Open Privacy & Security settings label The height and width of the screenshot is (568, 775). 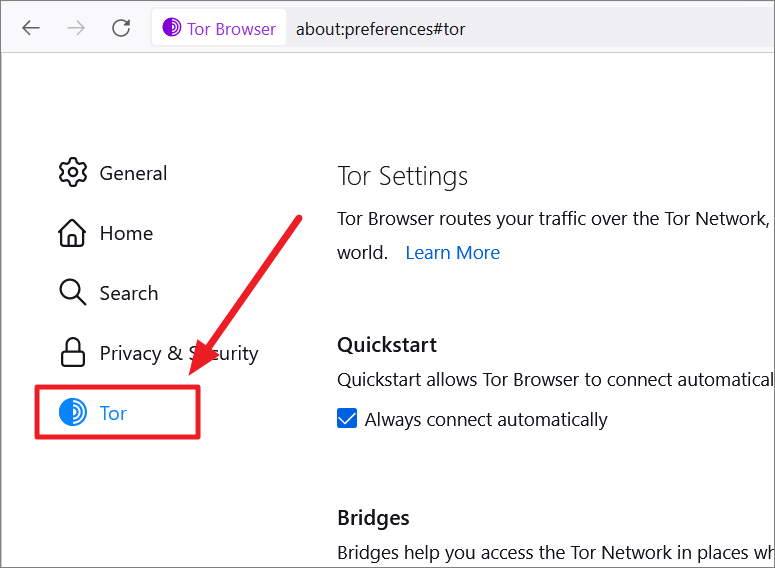[179, 353]
